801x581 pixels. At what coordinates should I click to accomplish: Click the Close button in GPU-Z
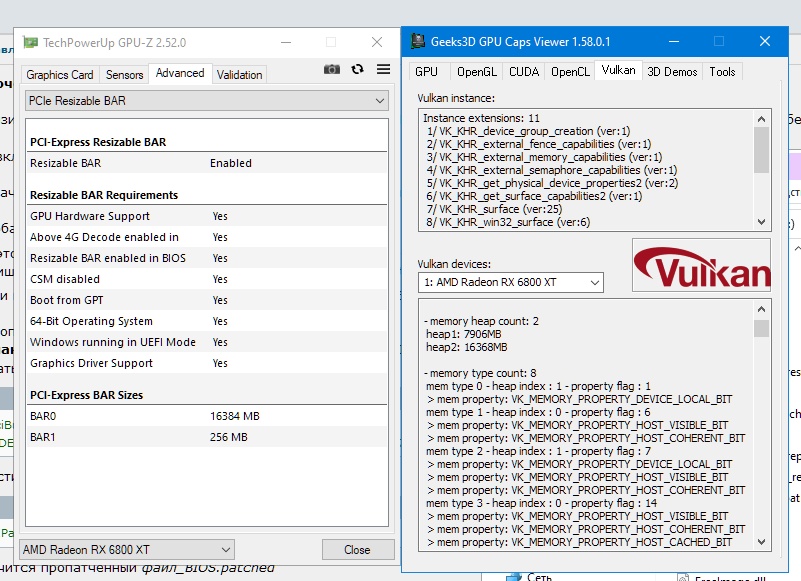coord(358,550)
